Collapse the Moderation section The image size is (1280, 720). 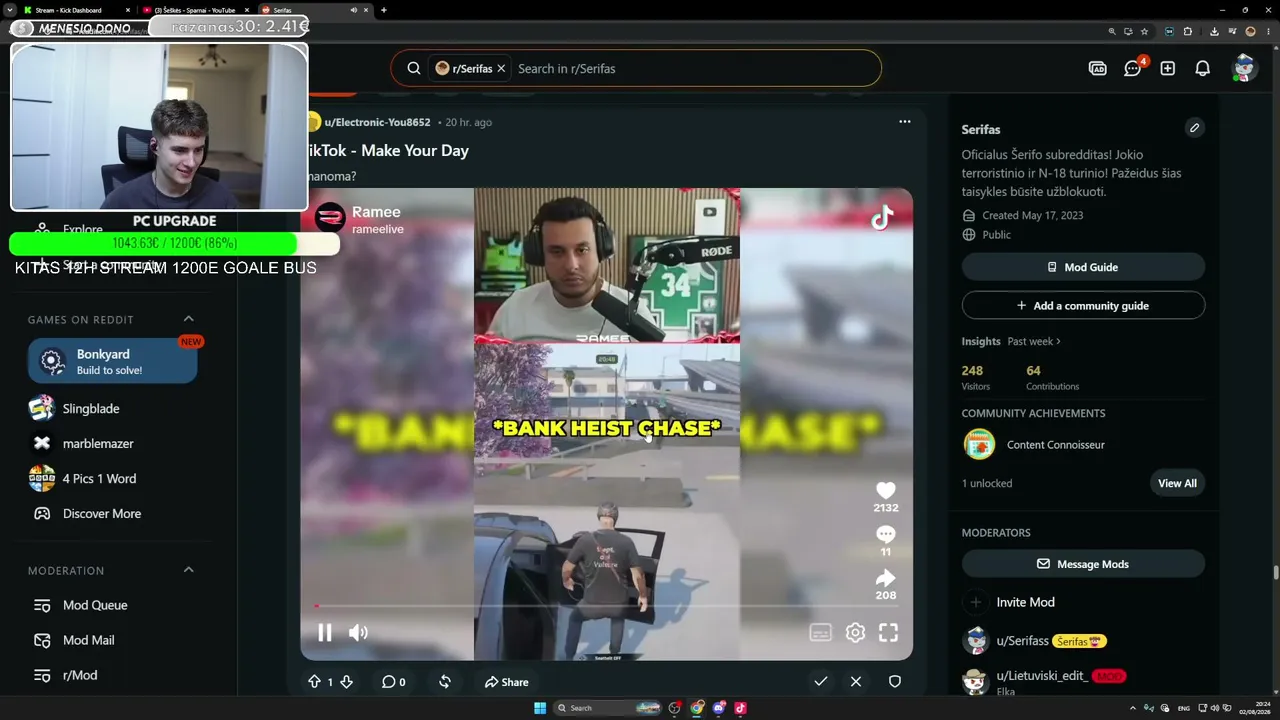pyautogui.click(x=188, y=570)
